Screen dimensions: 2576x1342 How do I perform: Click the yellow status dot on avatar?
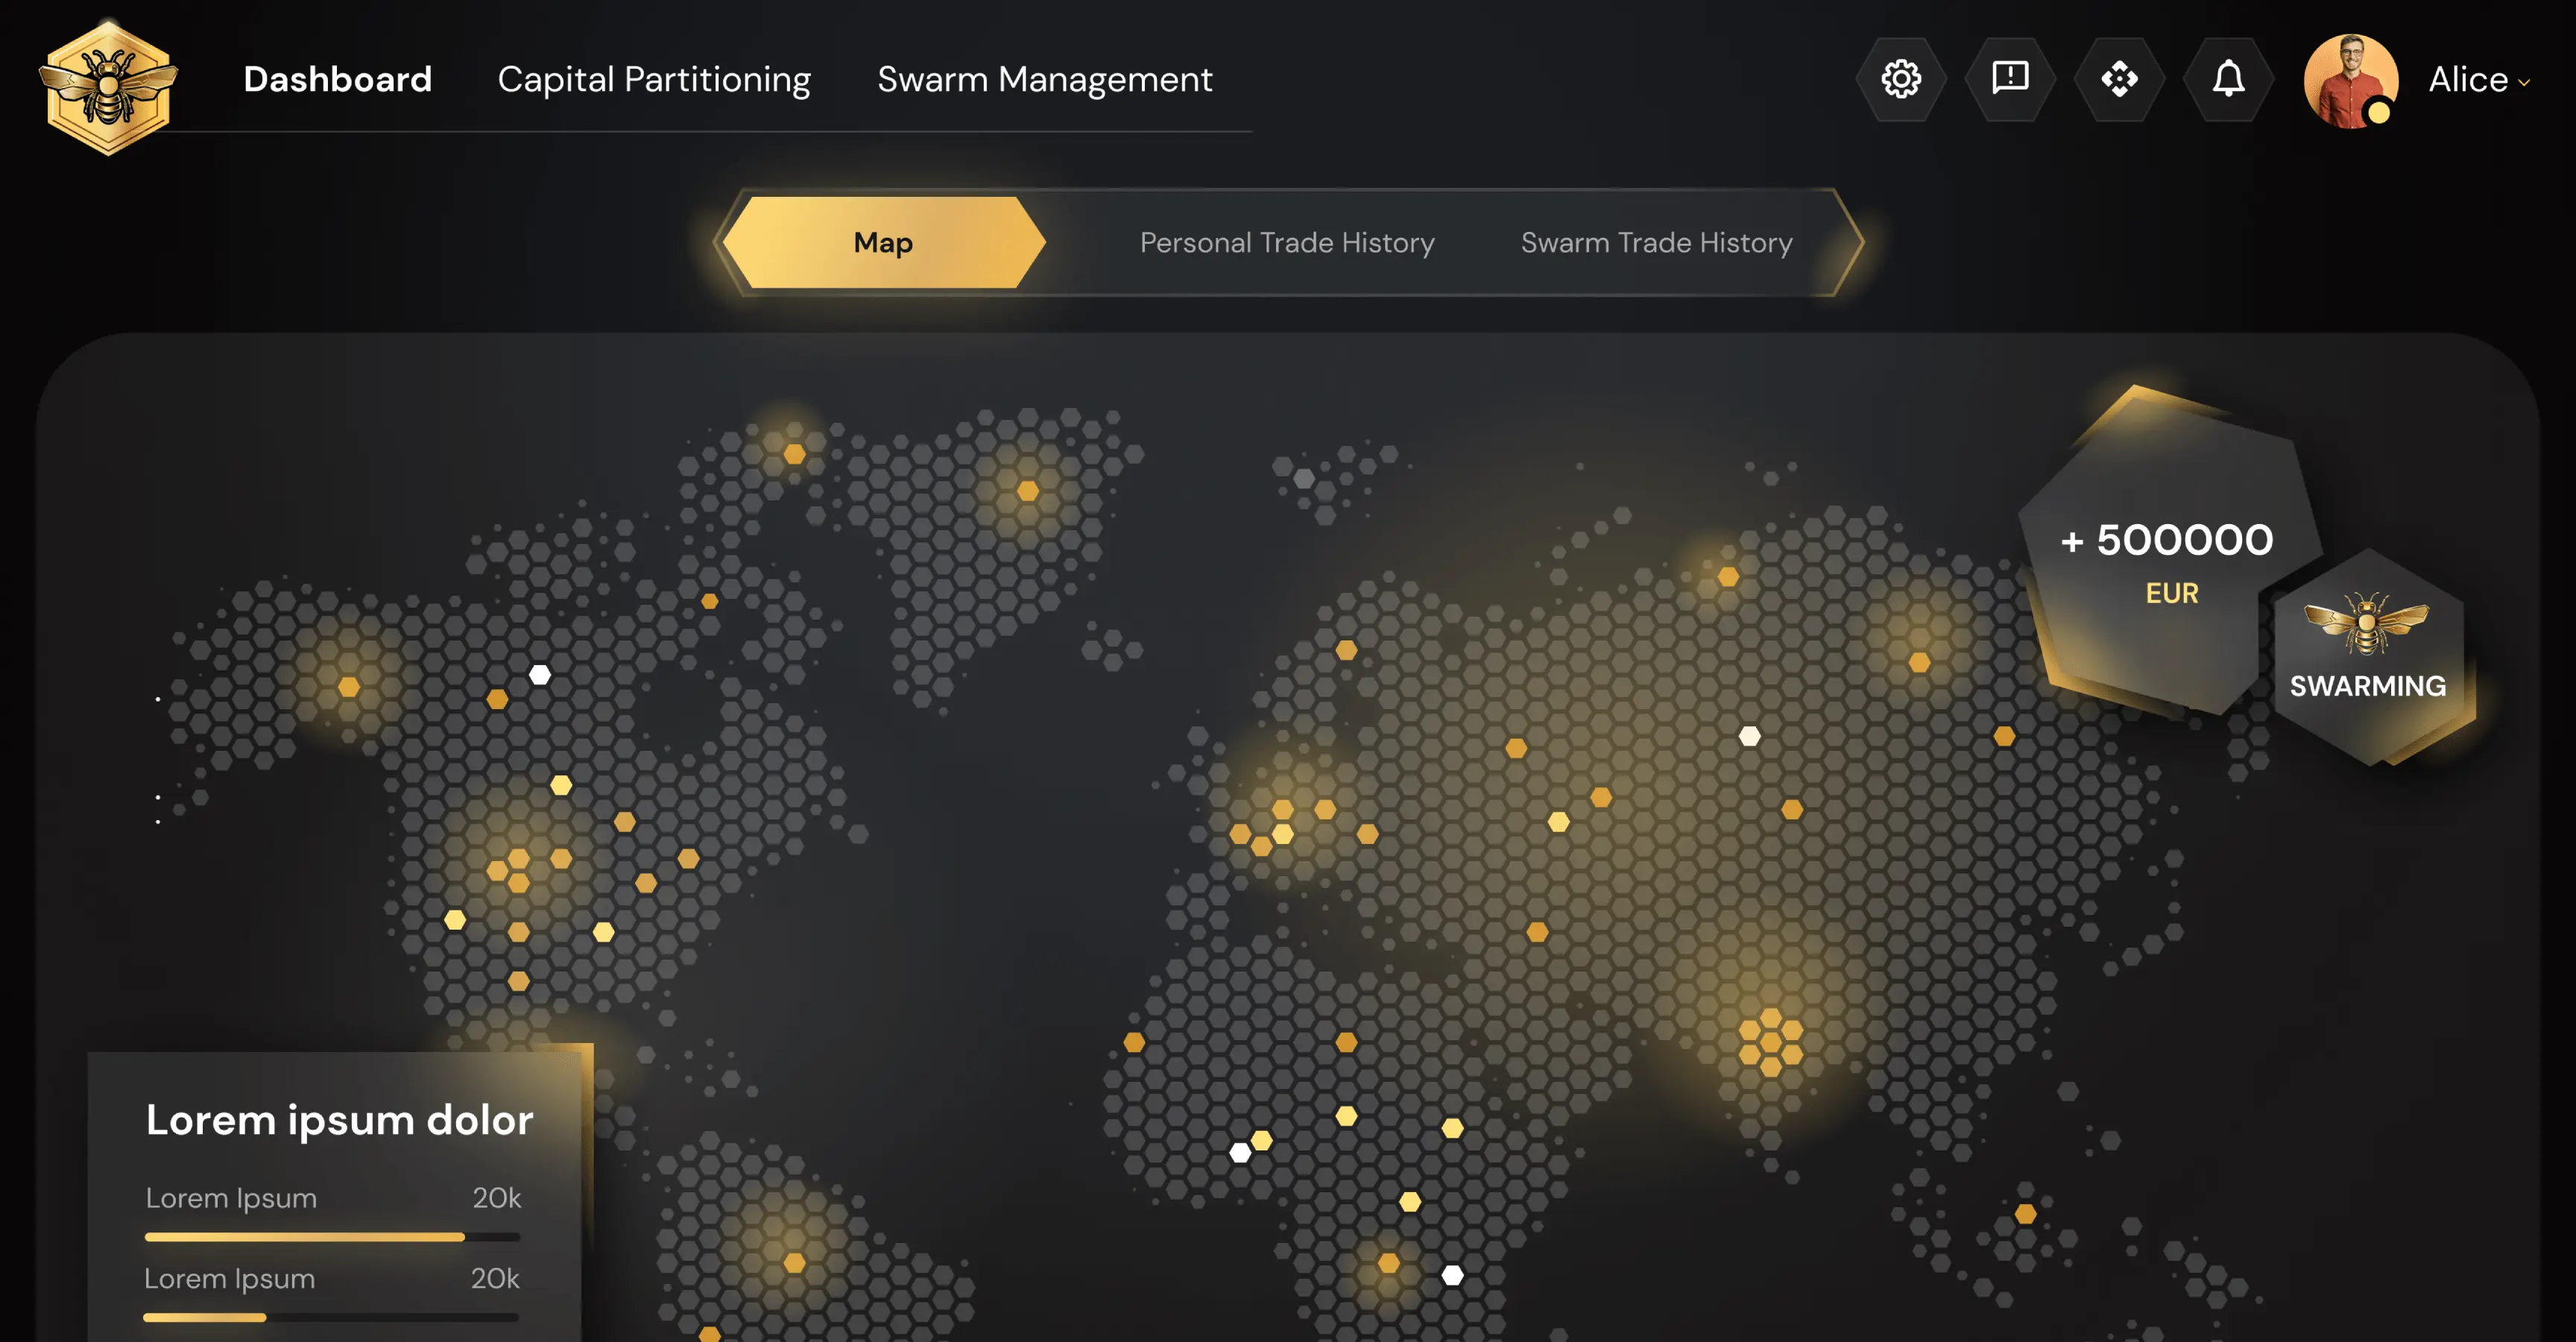point(2379,113)
